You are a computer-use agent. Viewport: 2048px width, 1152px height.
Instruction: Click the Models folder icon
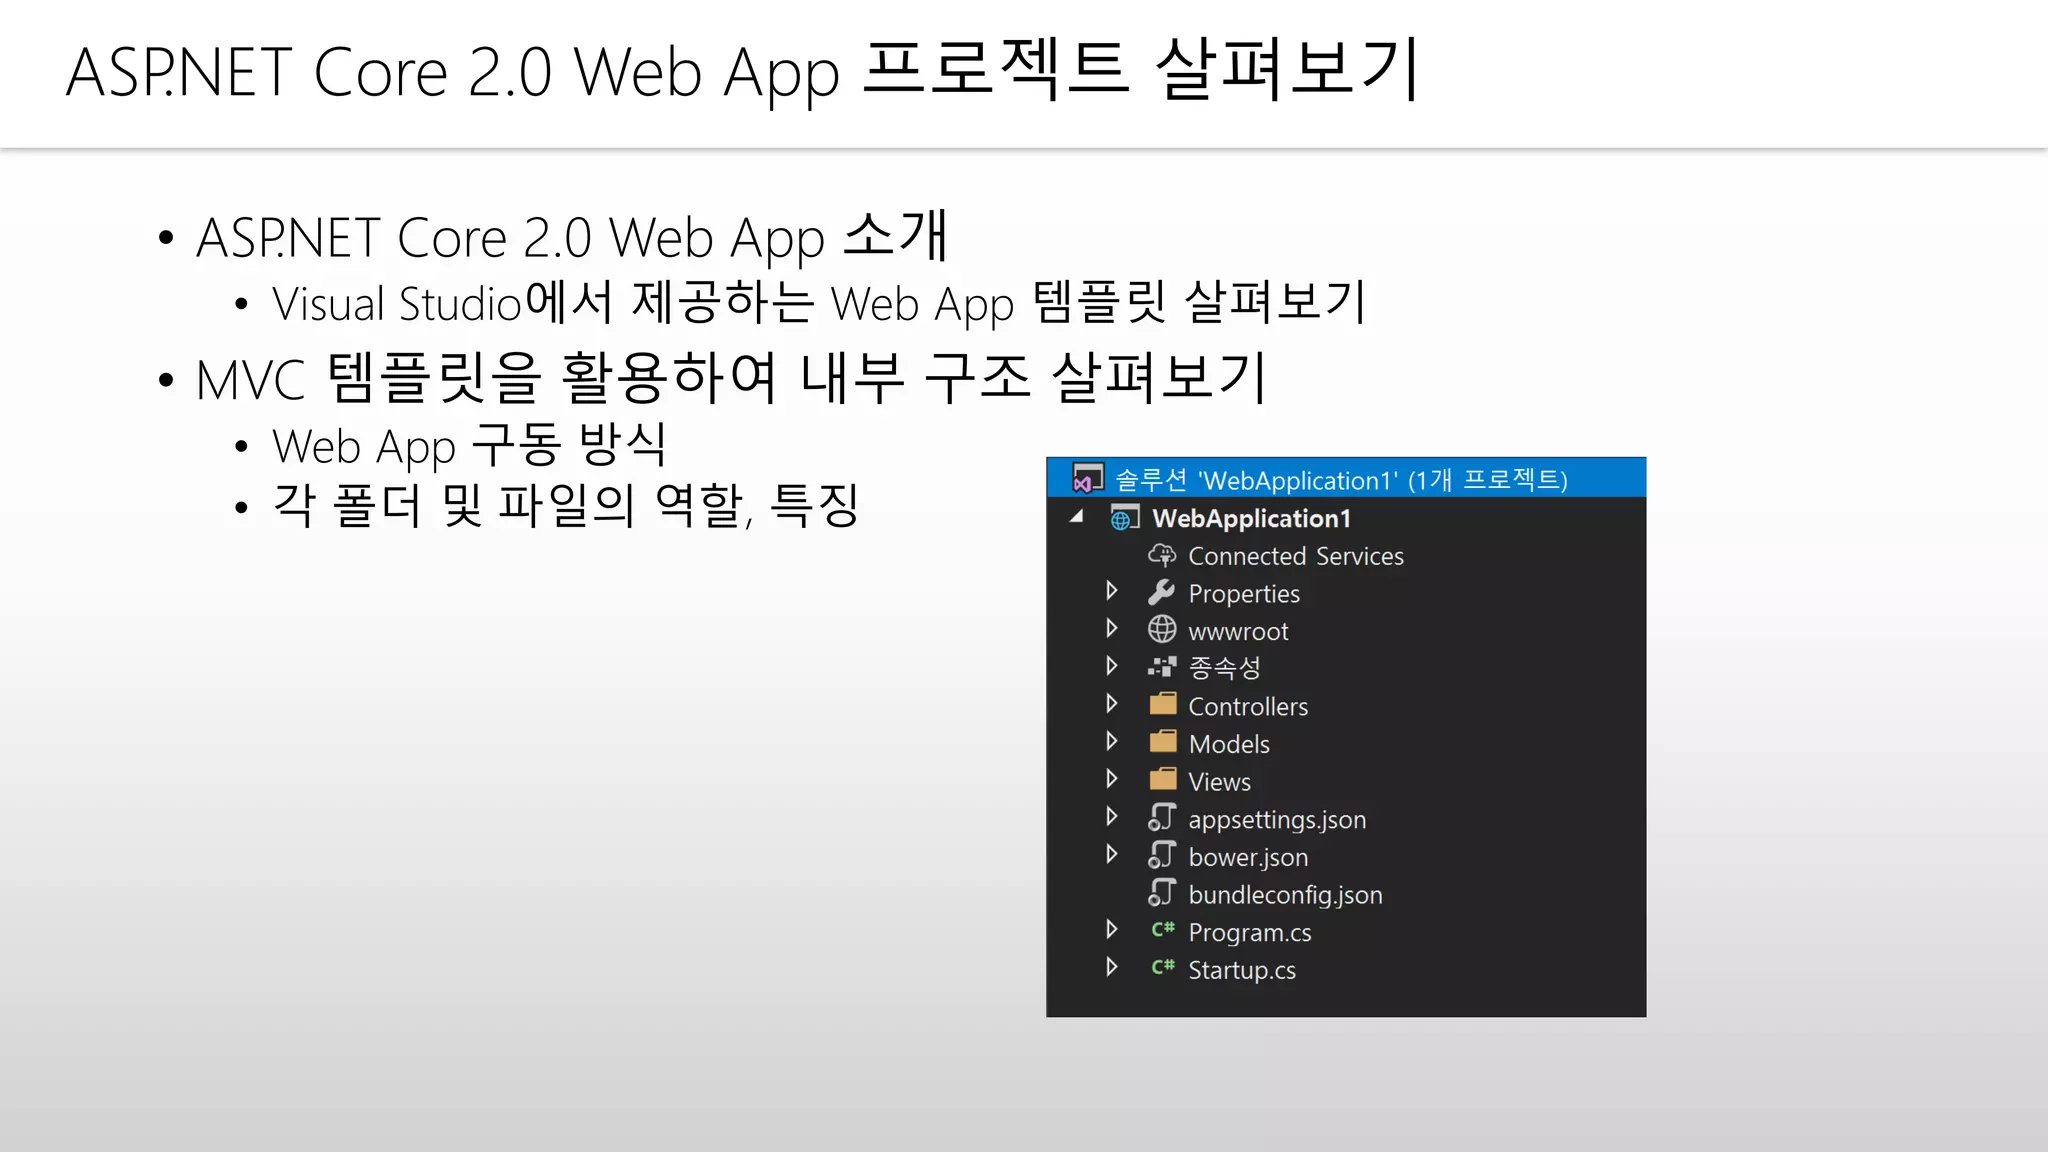click(1163, 742)
